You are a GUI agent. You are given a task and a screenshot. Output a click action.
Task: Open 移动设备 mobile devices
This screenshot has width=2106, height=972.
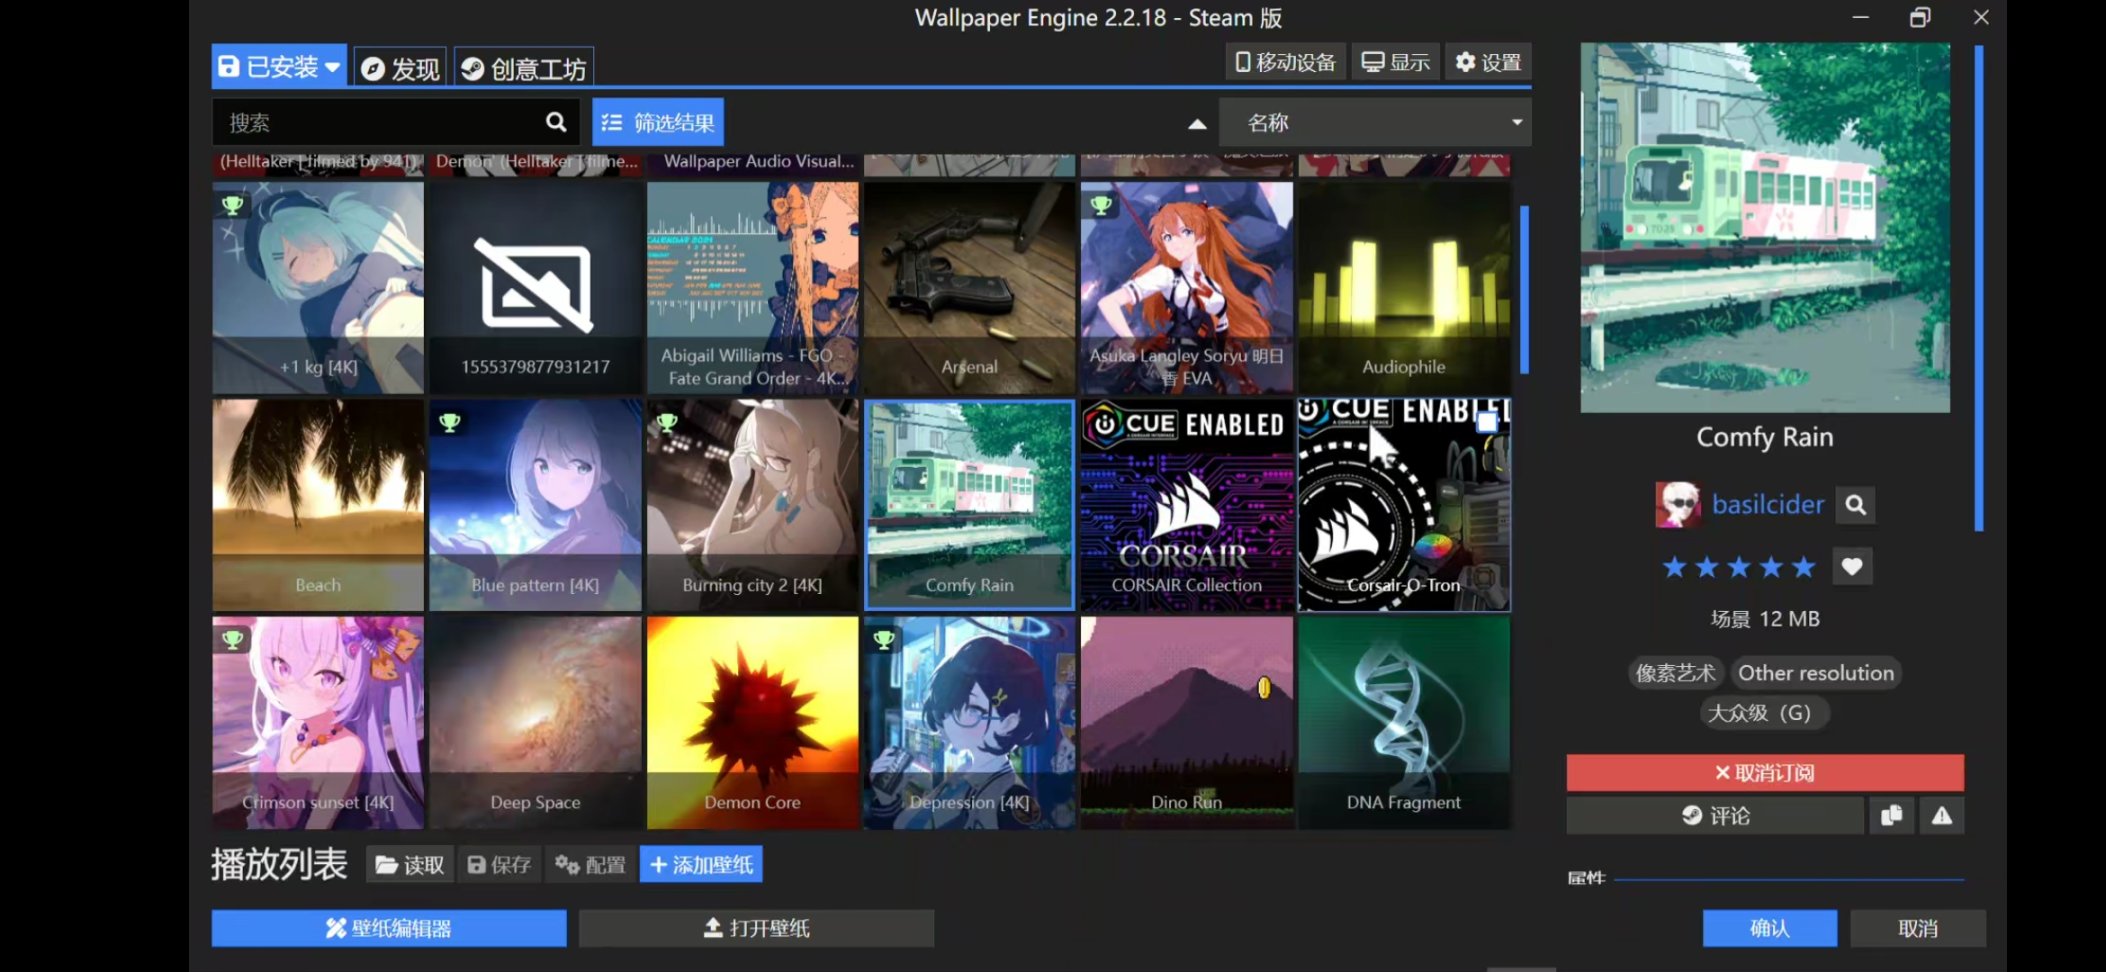click(1286, 62)
